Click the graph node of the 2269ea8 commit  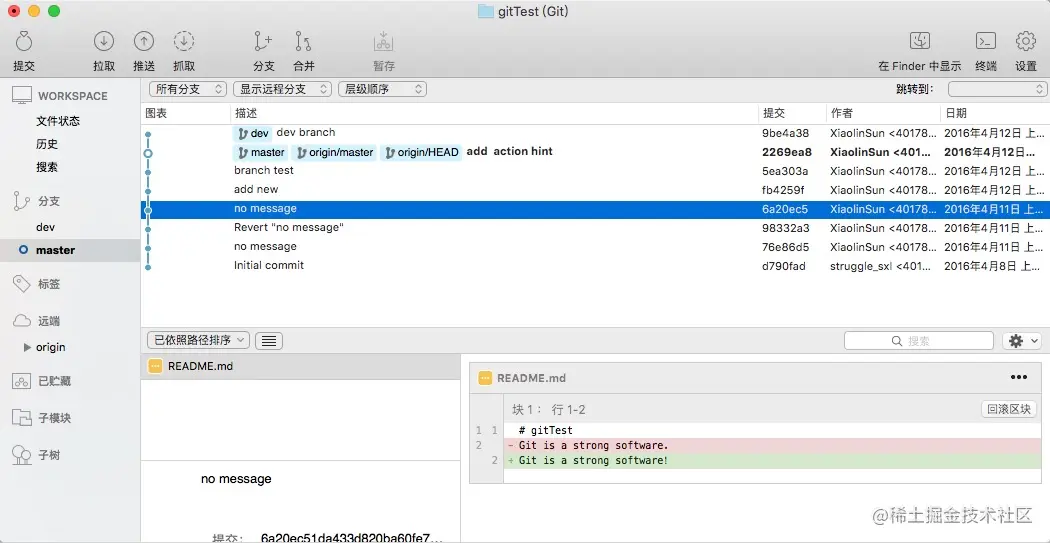148,153
